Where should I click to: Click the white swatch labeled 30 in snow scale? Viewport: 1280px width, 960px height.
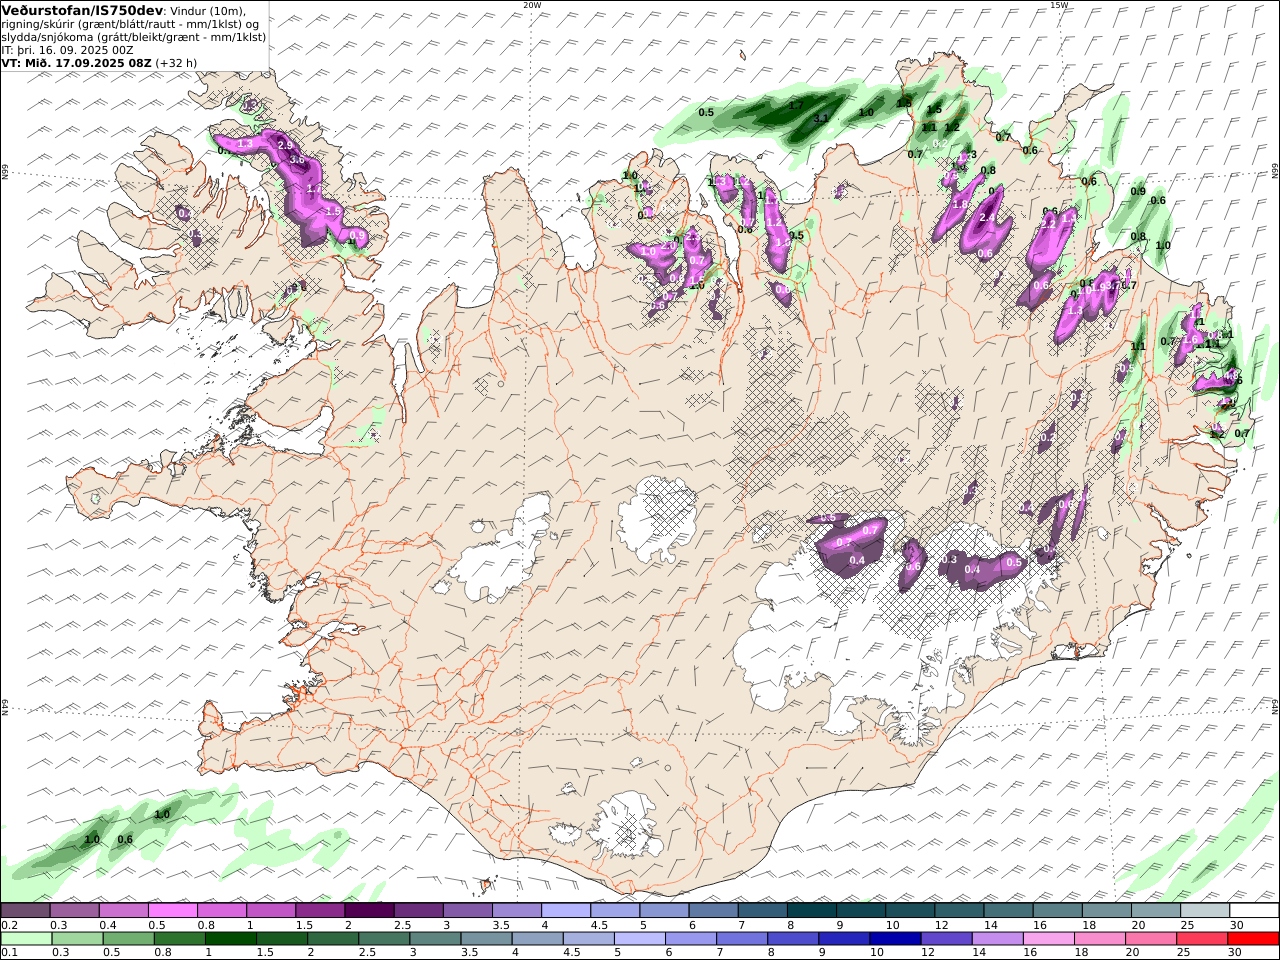pyautogui.click(x=1254, y=911)
